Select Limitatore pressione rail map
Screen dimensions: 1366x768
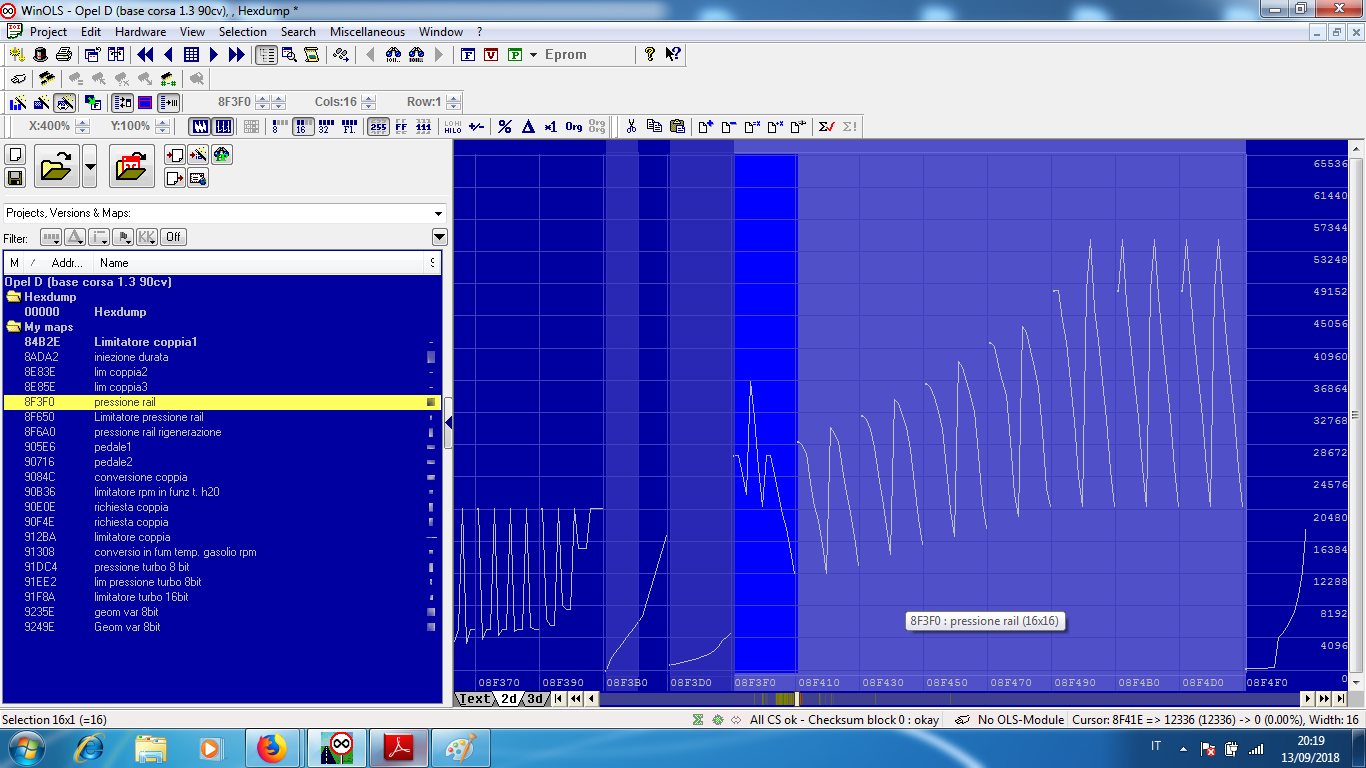221,417
